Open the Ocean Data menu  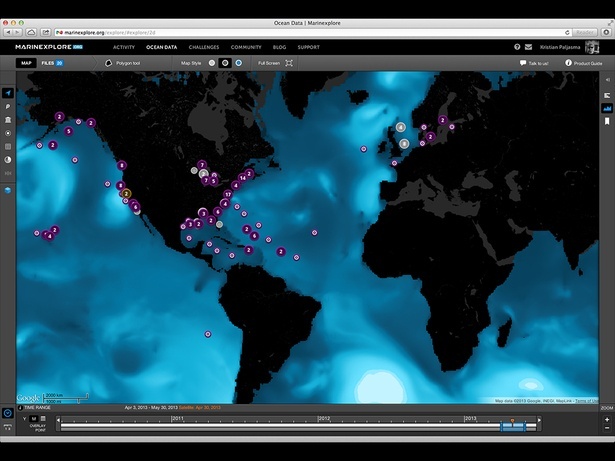[161, 47]
